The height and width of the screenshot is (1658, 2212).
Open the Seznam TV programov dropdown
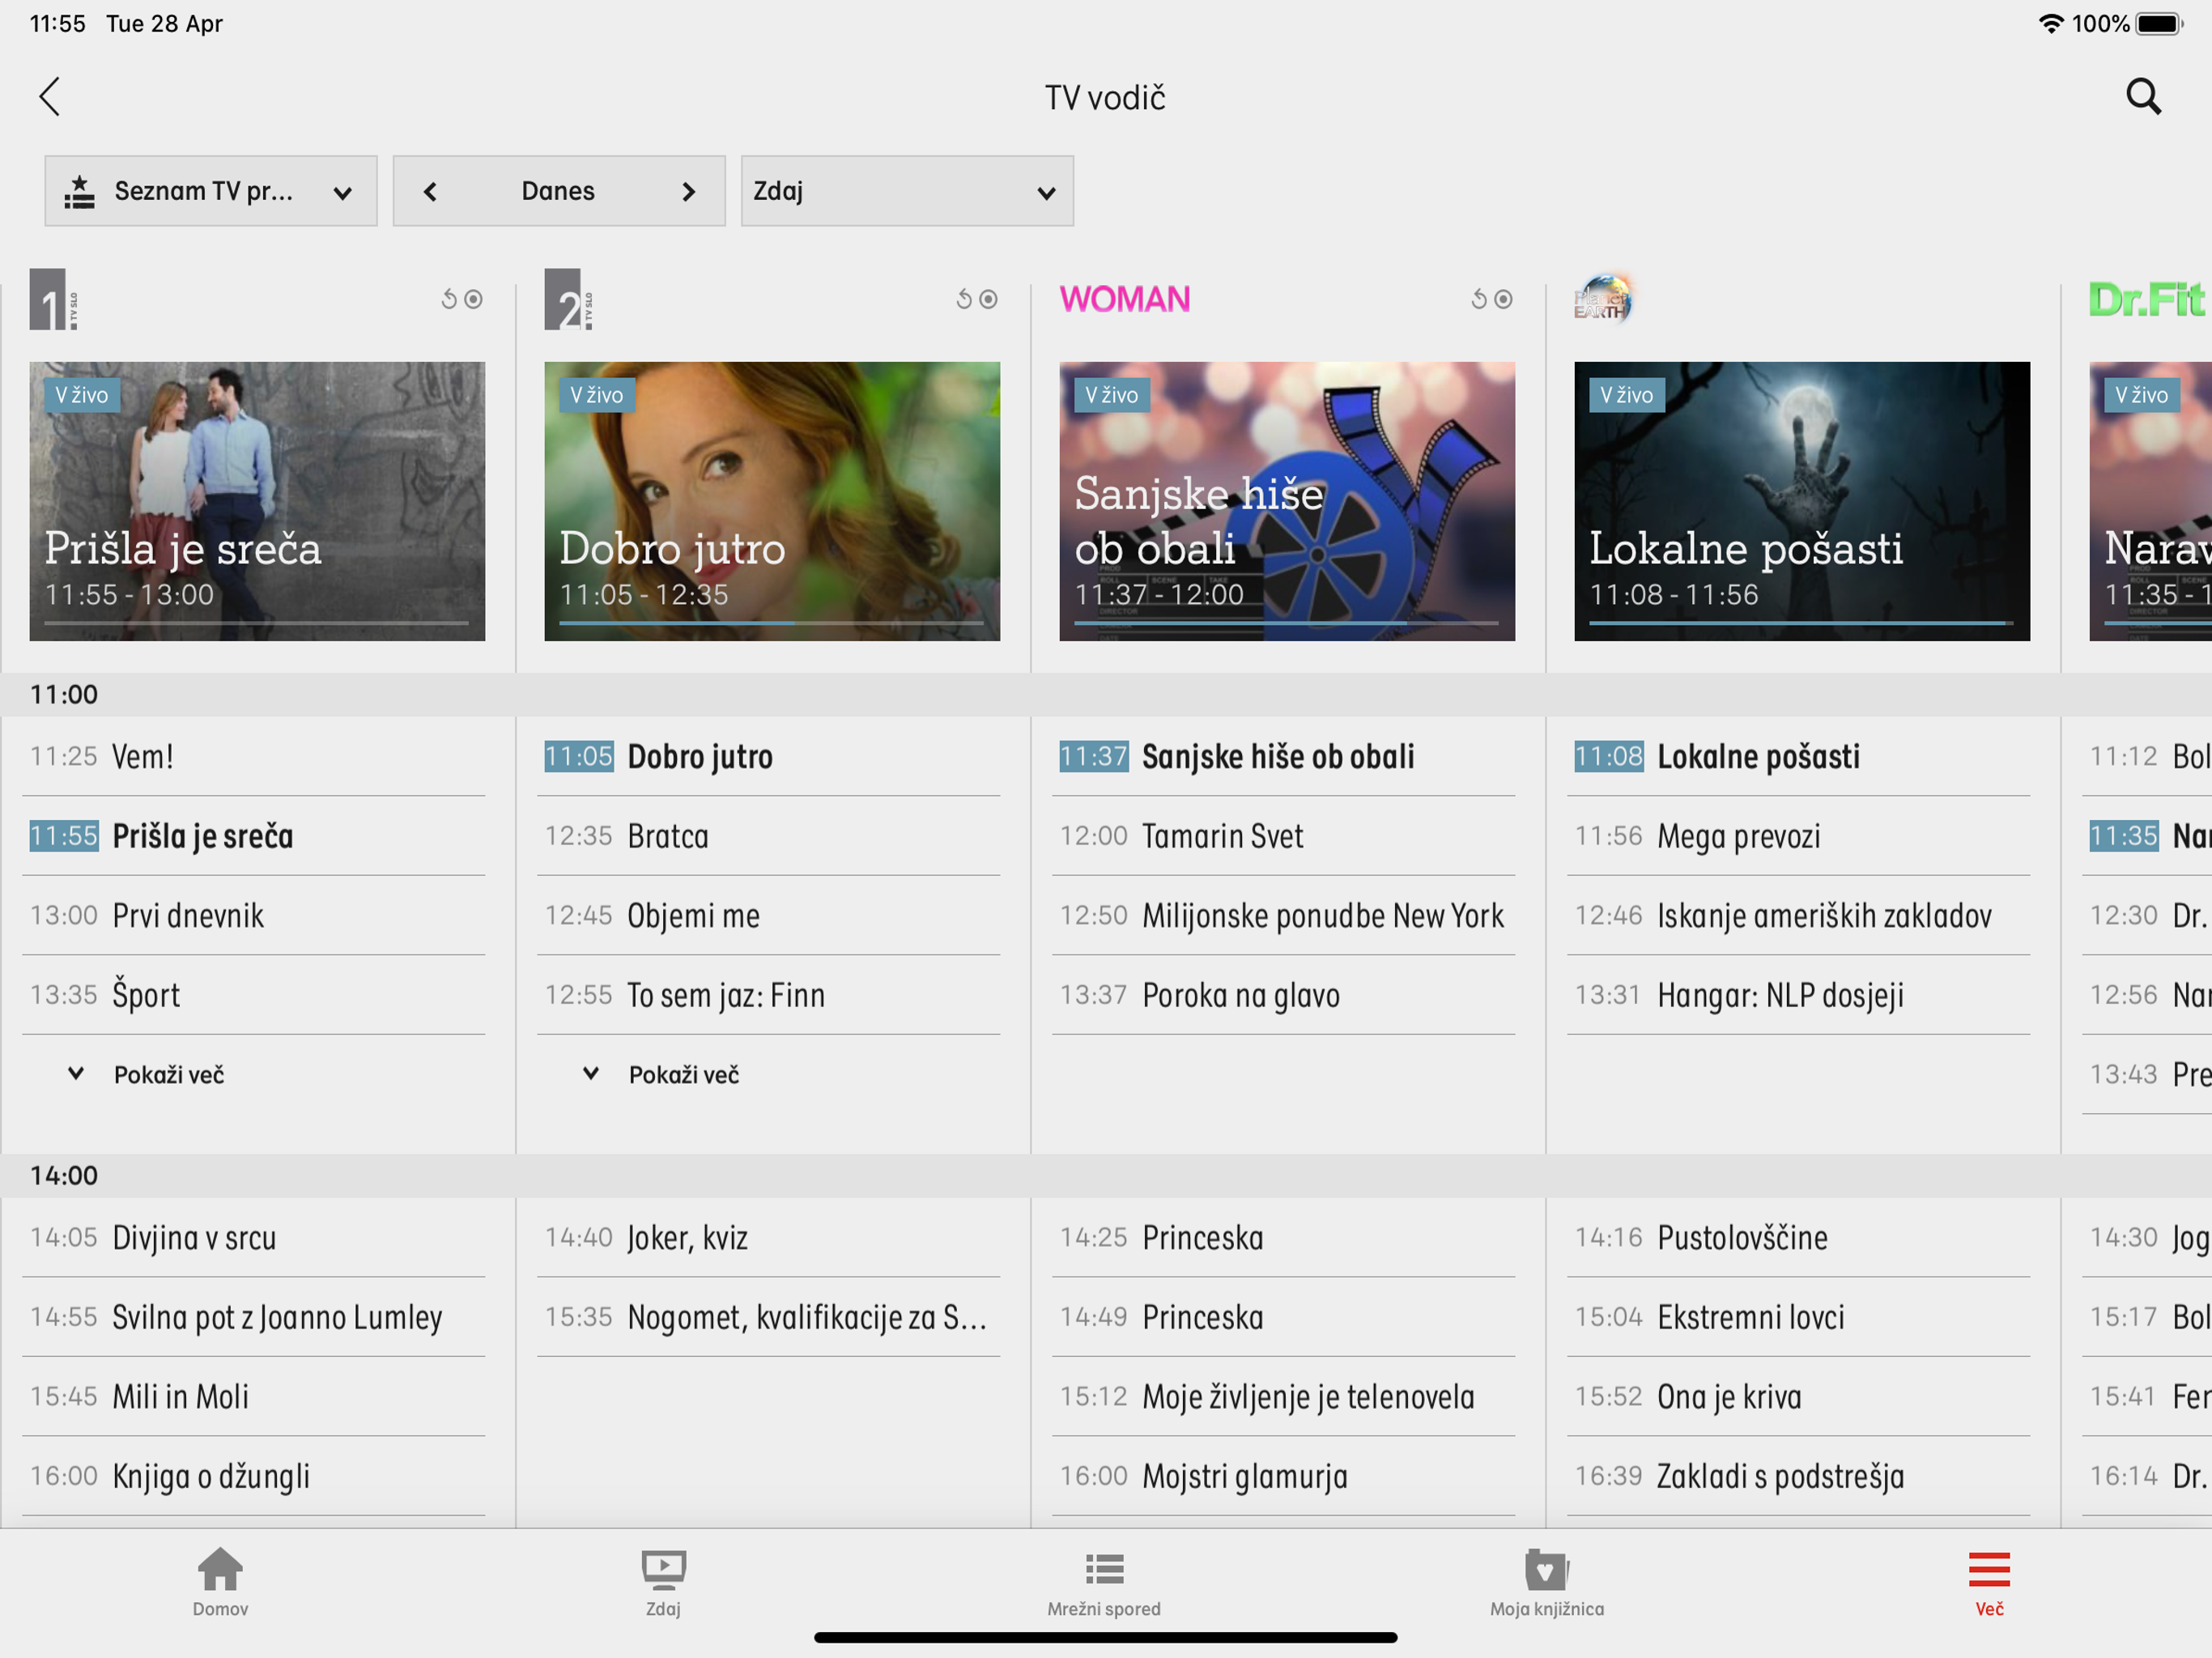click(211, 191)
